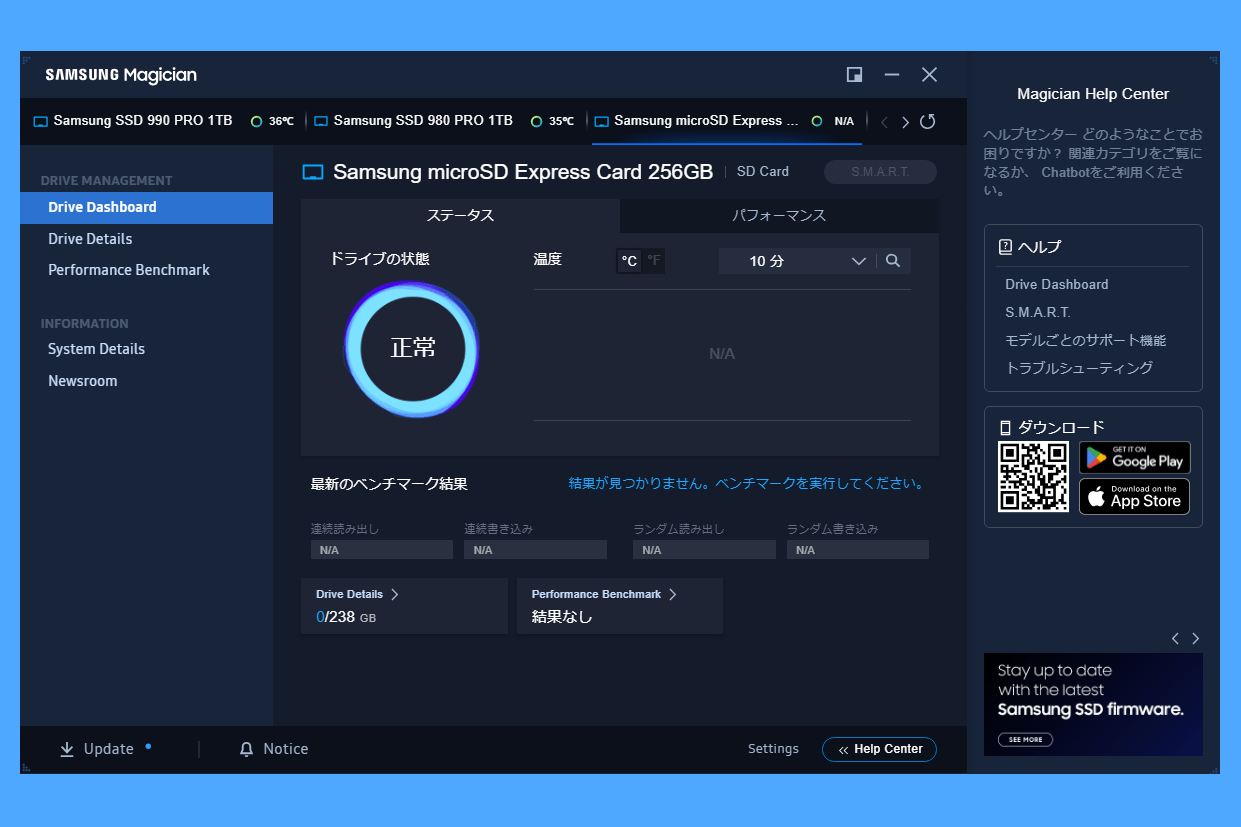Image resolution: width=1241 pixels, height=827 pixels.
Task: Open Performance Benchmark in the sidebar
Action: [x=129, y=270]
